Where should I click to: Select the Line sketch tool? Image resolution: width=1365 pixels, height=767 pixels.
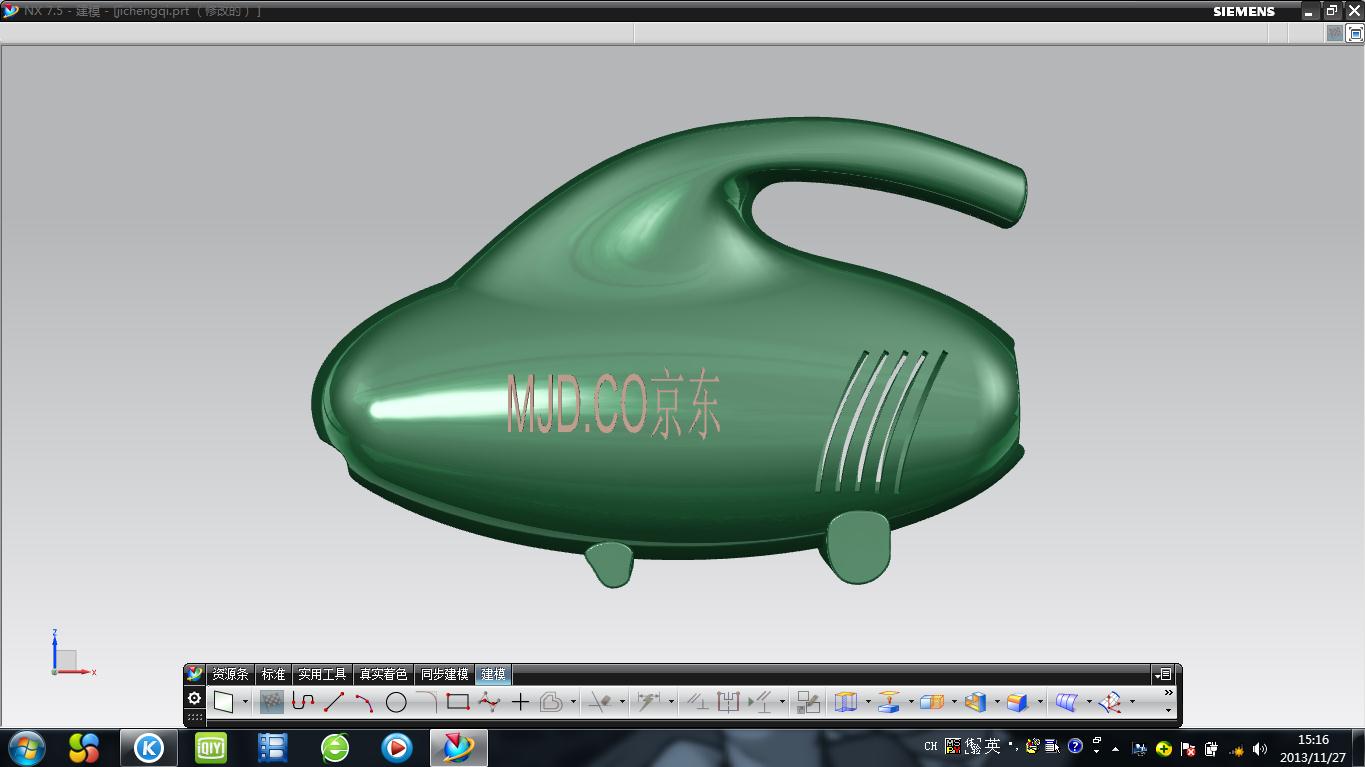(x=334, y=702)
